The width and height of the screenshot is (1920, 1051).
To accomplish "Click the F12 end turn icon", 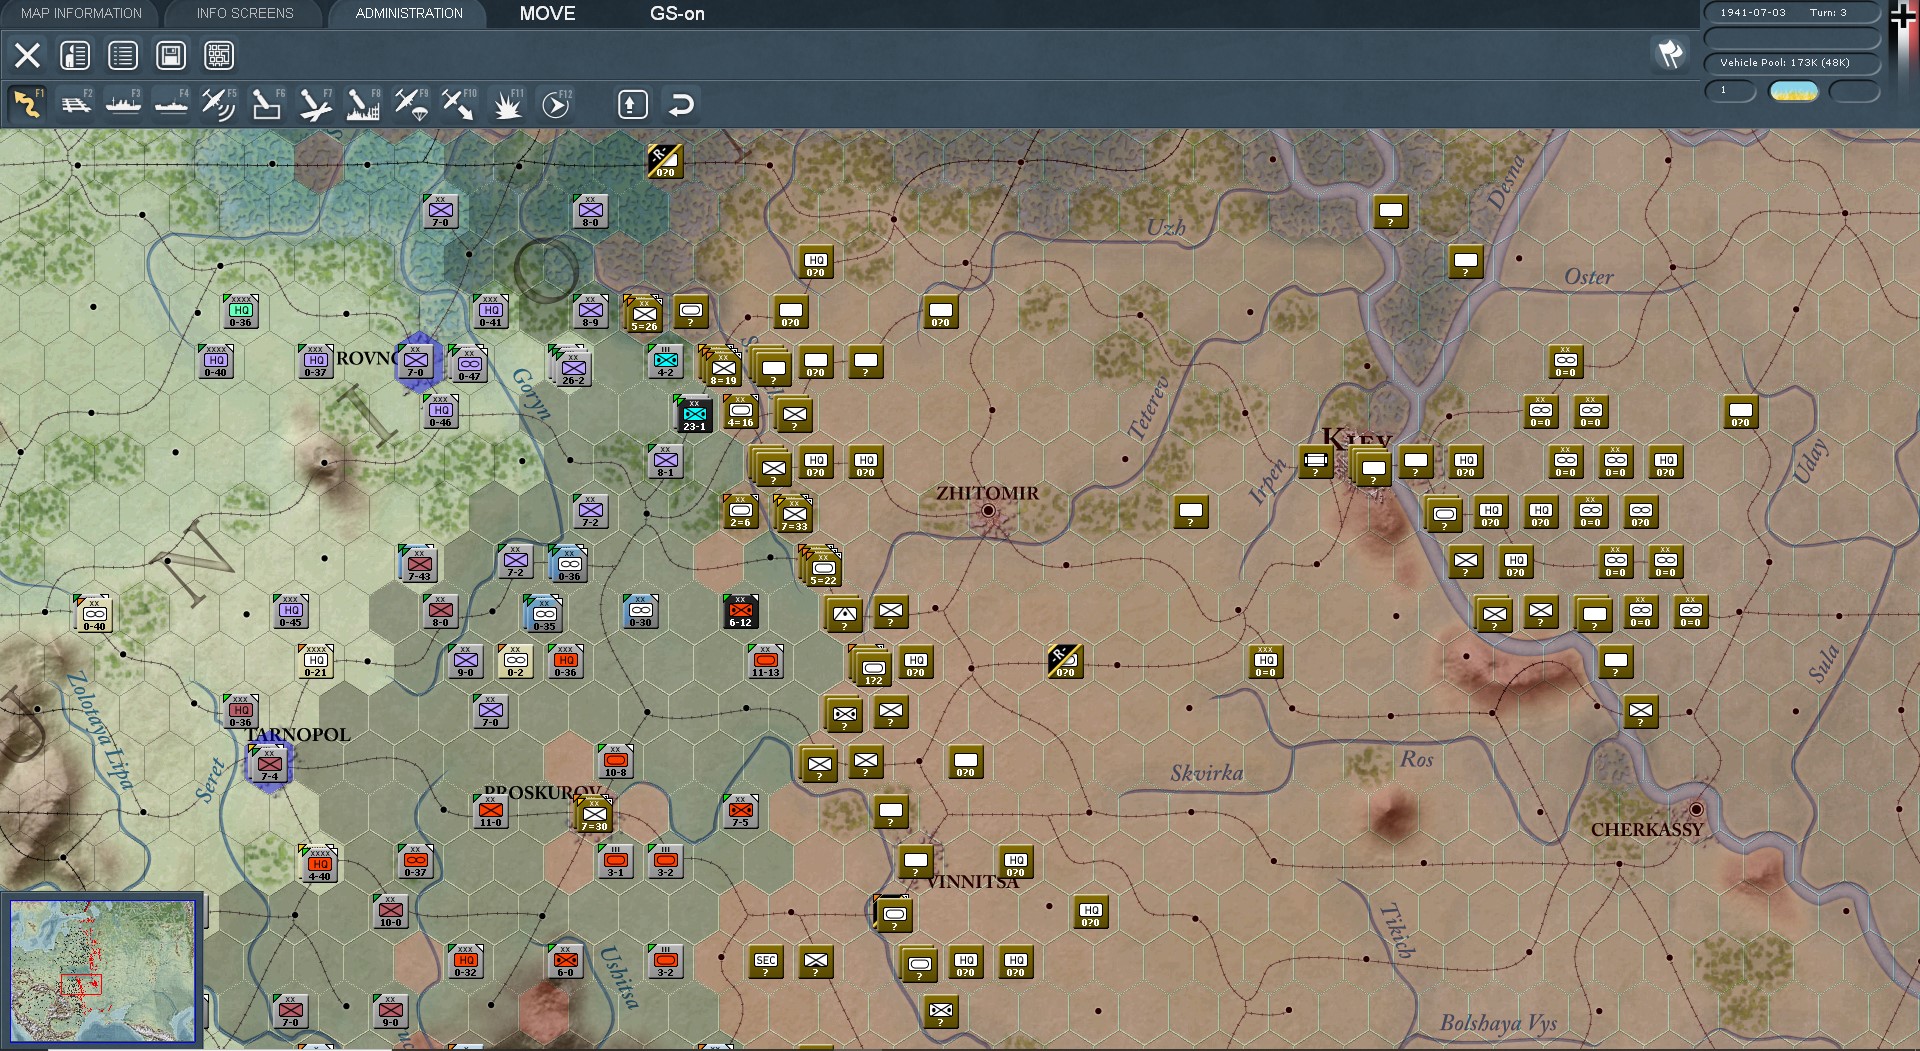I will (556, 104).
